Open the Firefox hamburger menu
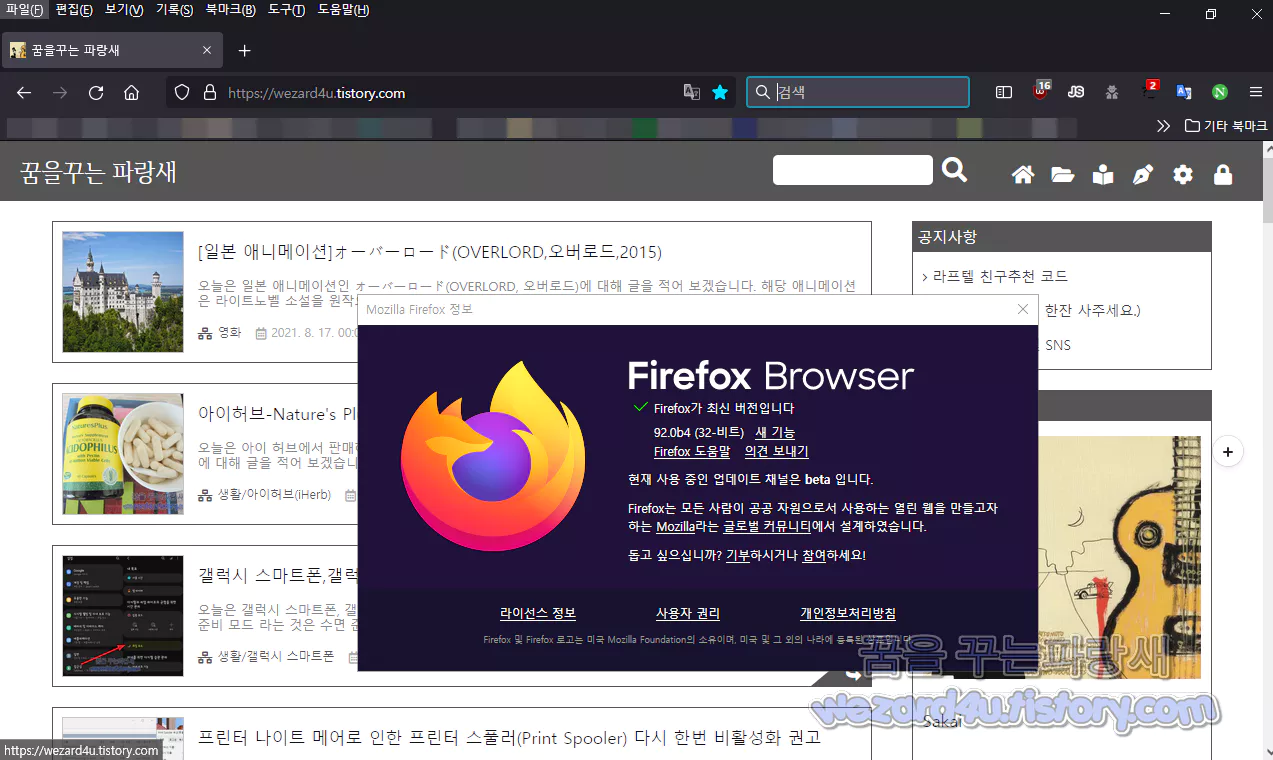Viewport: 1273px width, 760px height. pos(1255,92)
